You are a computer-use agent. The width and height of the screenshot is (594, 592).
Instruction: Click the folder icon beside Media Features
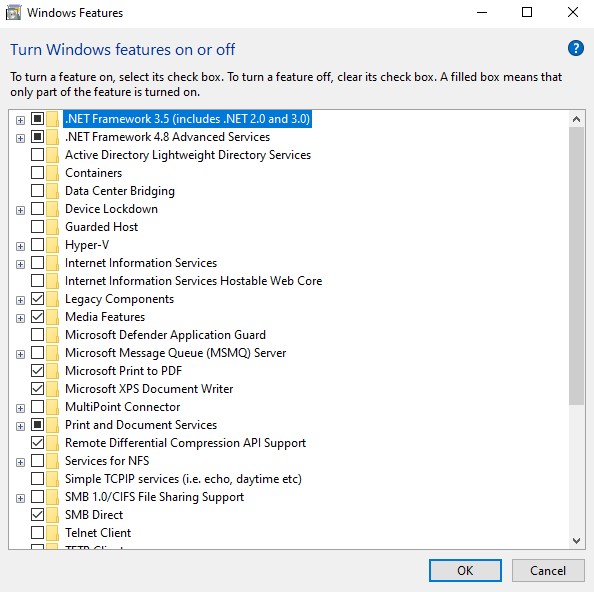coord(53,317)
